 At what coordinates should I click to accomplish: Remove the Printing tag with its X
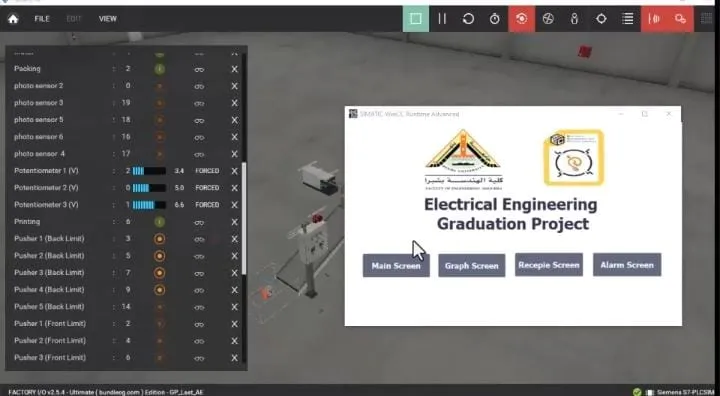point(235,222)
